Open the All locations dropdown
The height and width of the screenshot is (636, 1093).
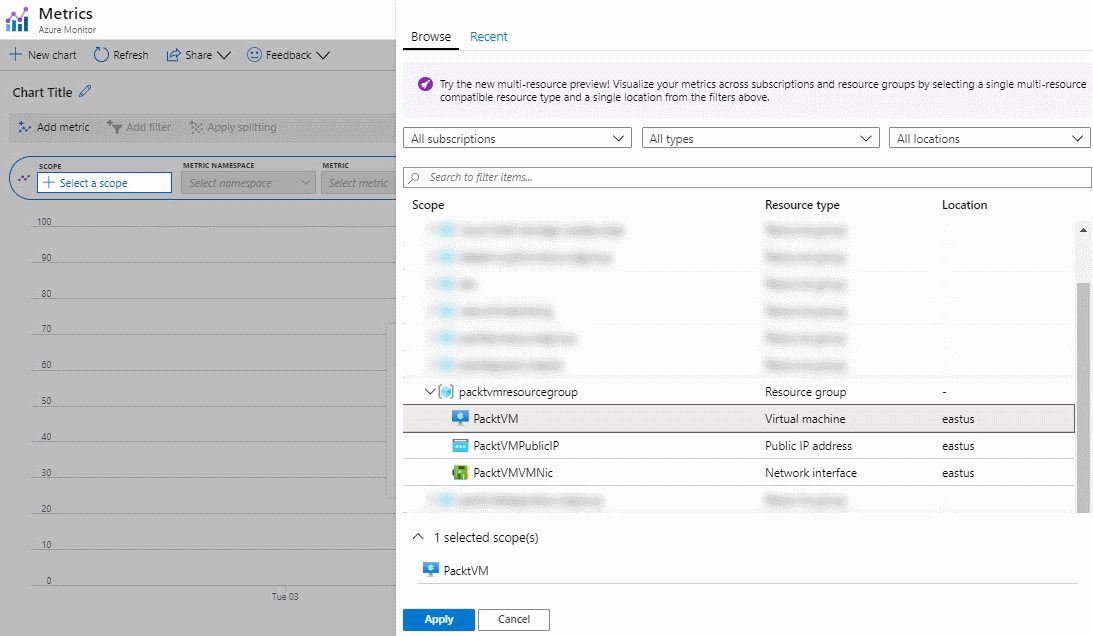[x=989, y=138]
